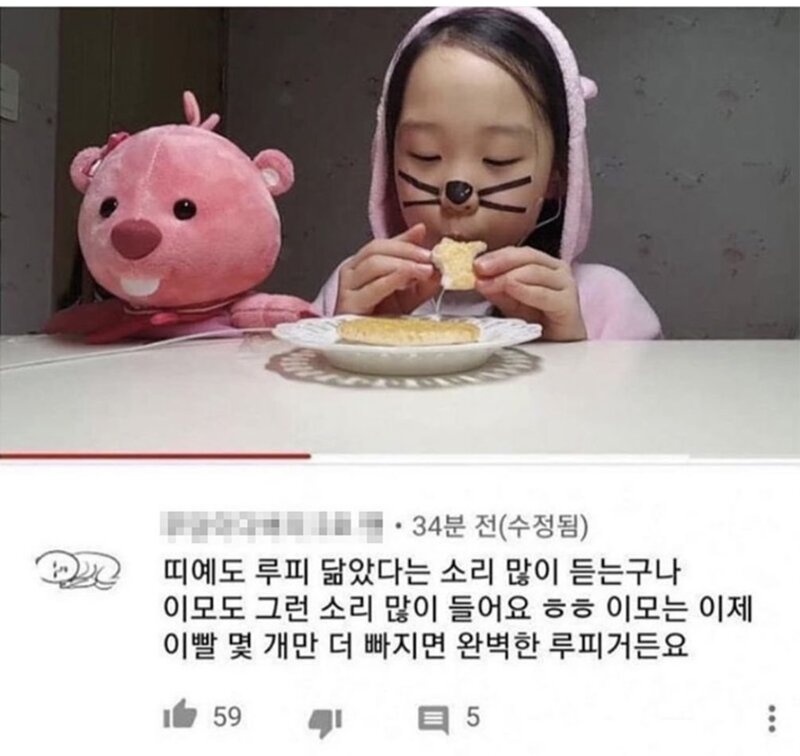Click the playhead at red bar's end
The width and height of the screenshot is (800, 756).
[310, 456]
